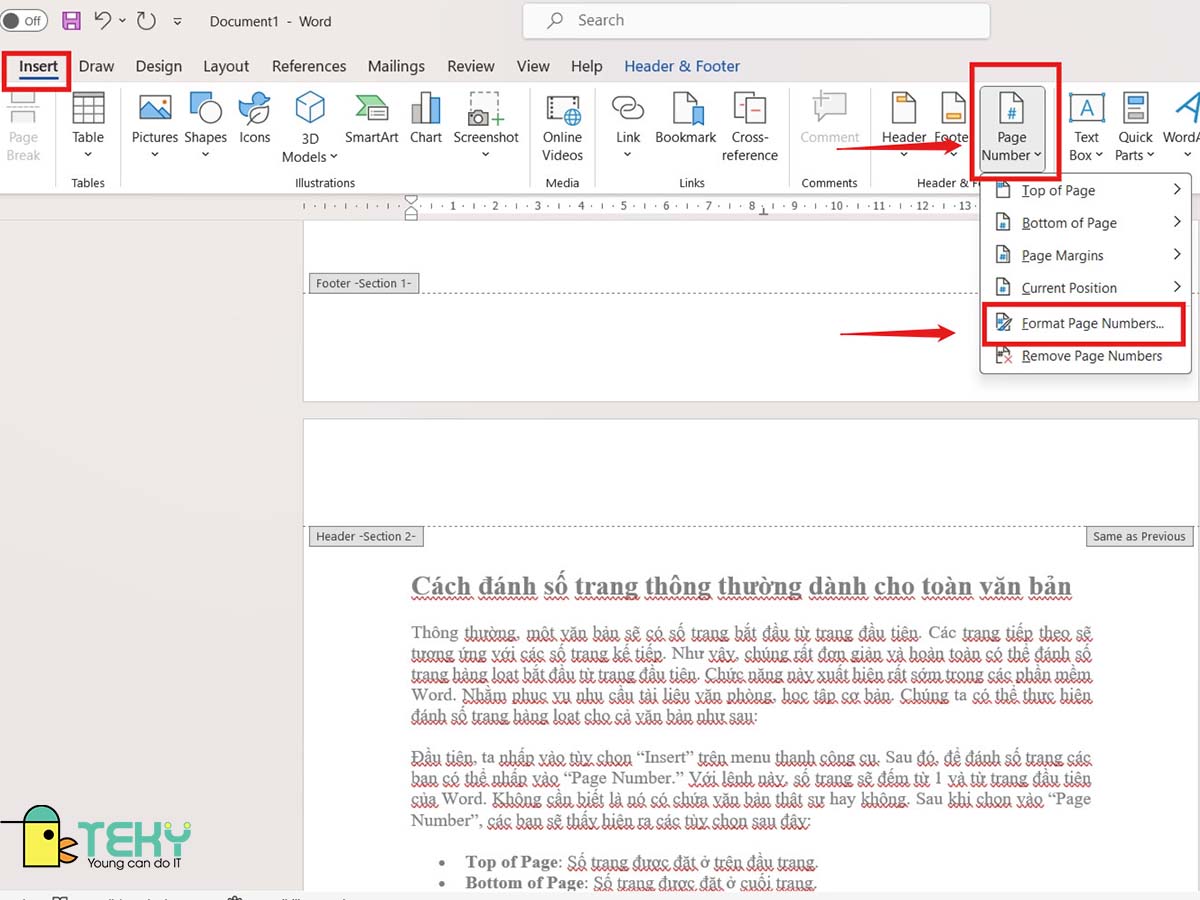Click the Footer -Section 1- tag
This screenshot has height=900, width=1200.
(x=363, y=284)
